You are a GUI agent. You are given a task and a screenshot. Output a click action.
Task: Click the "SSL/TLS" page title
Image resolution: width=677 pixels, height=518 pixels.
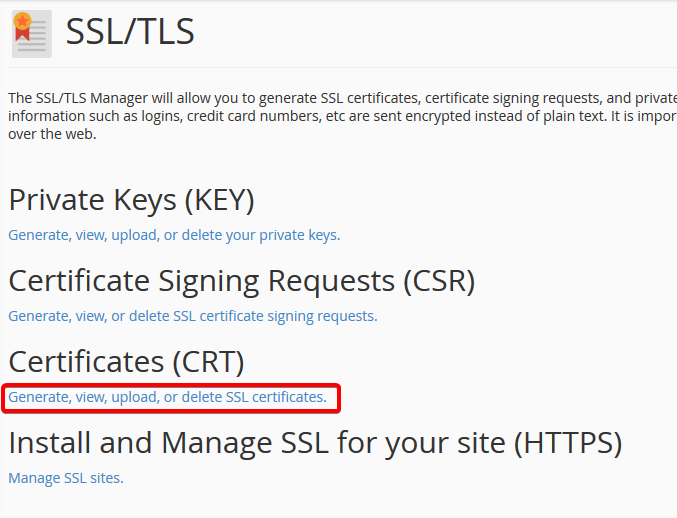[x=130, y=32]
